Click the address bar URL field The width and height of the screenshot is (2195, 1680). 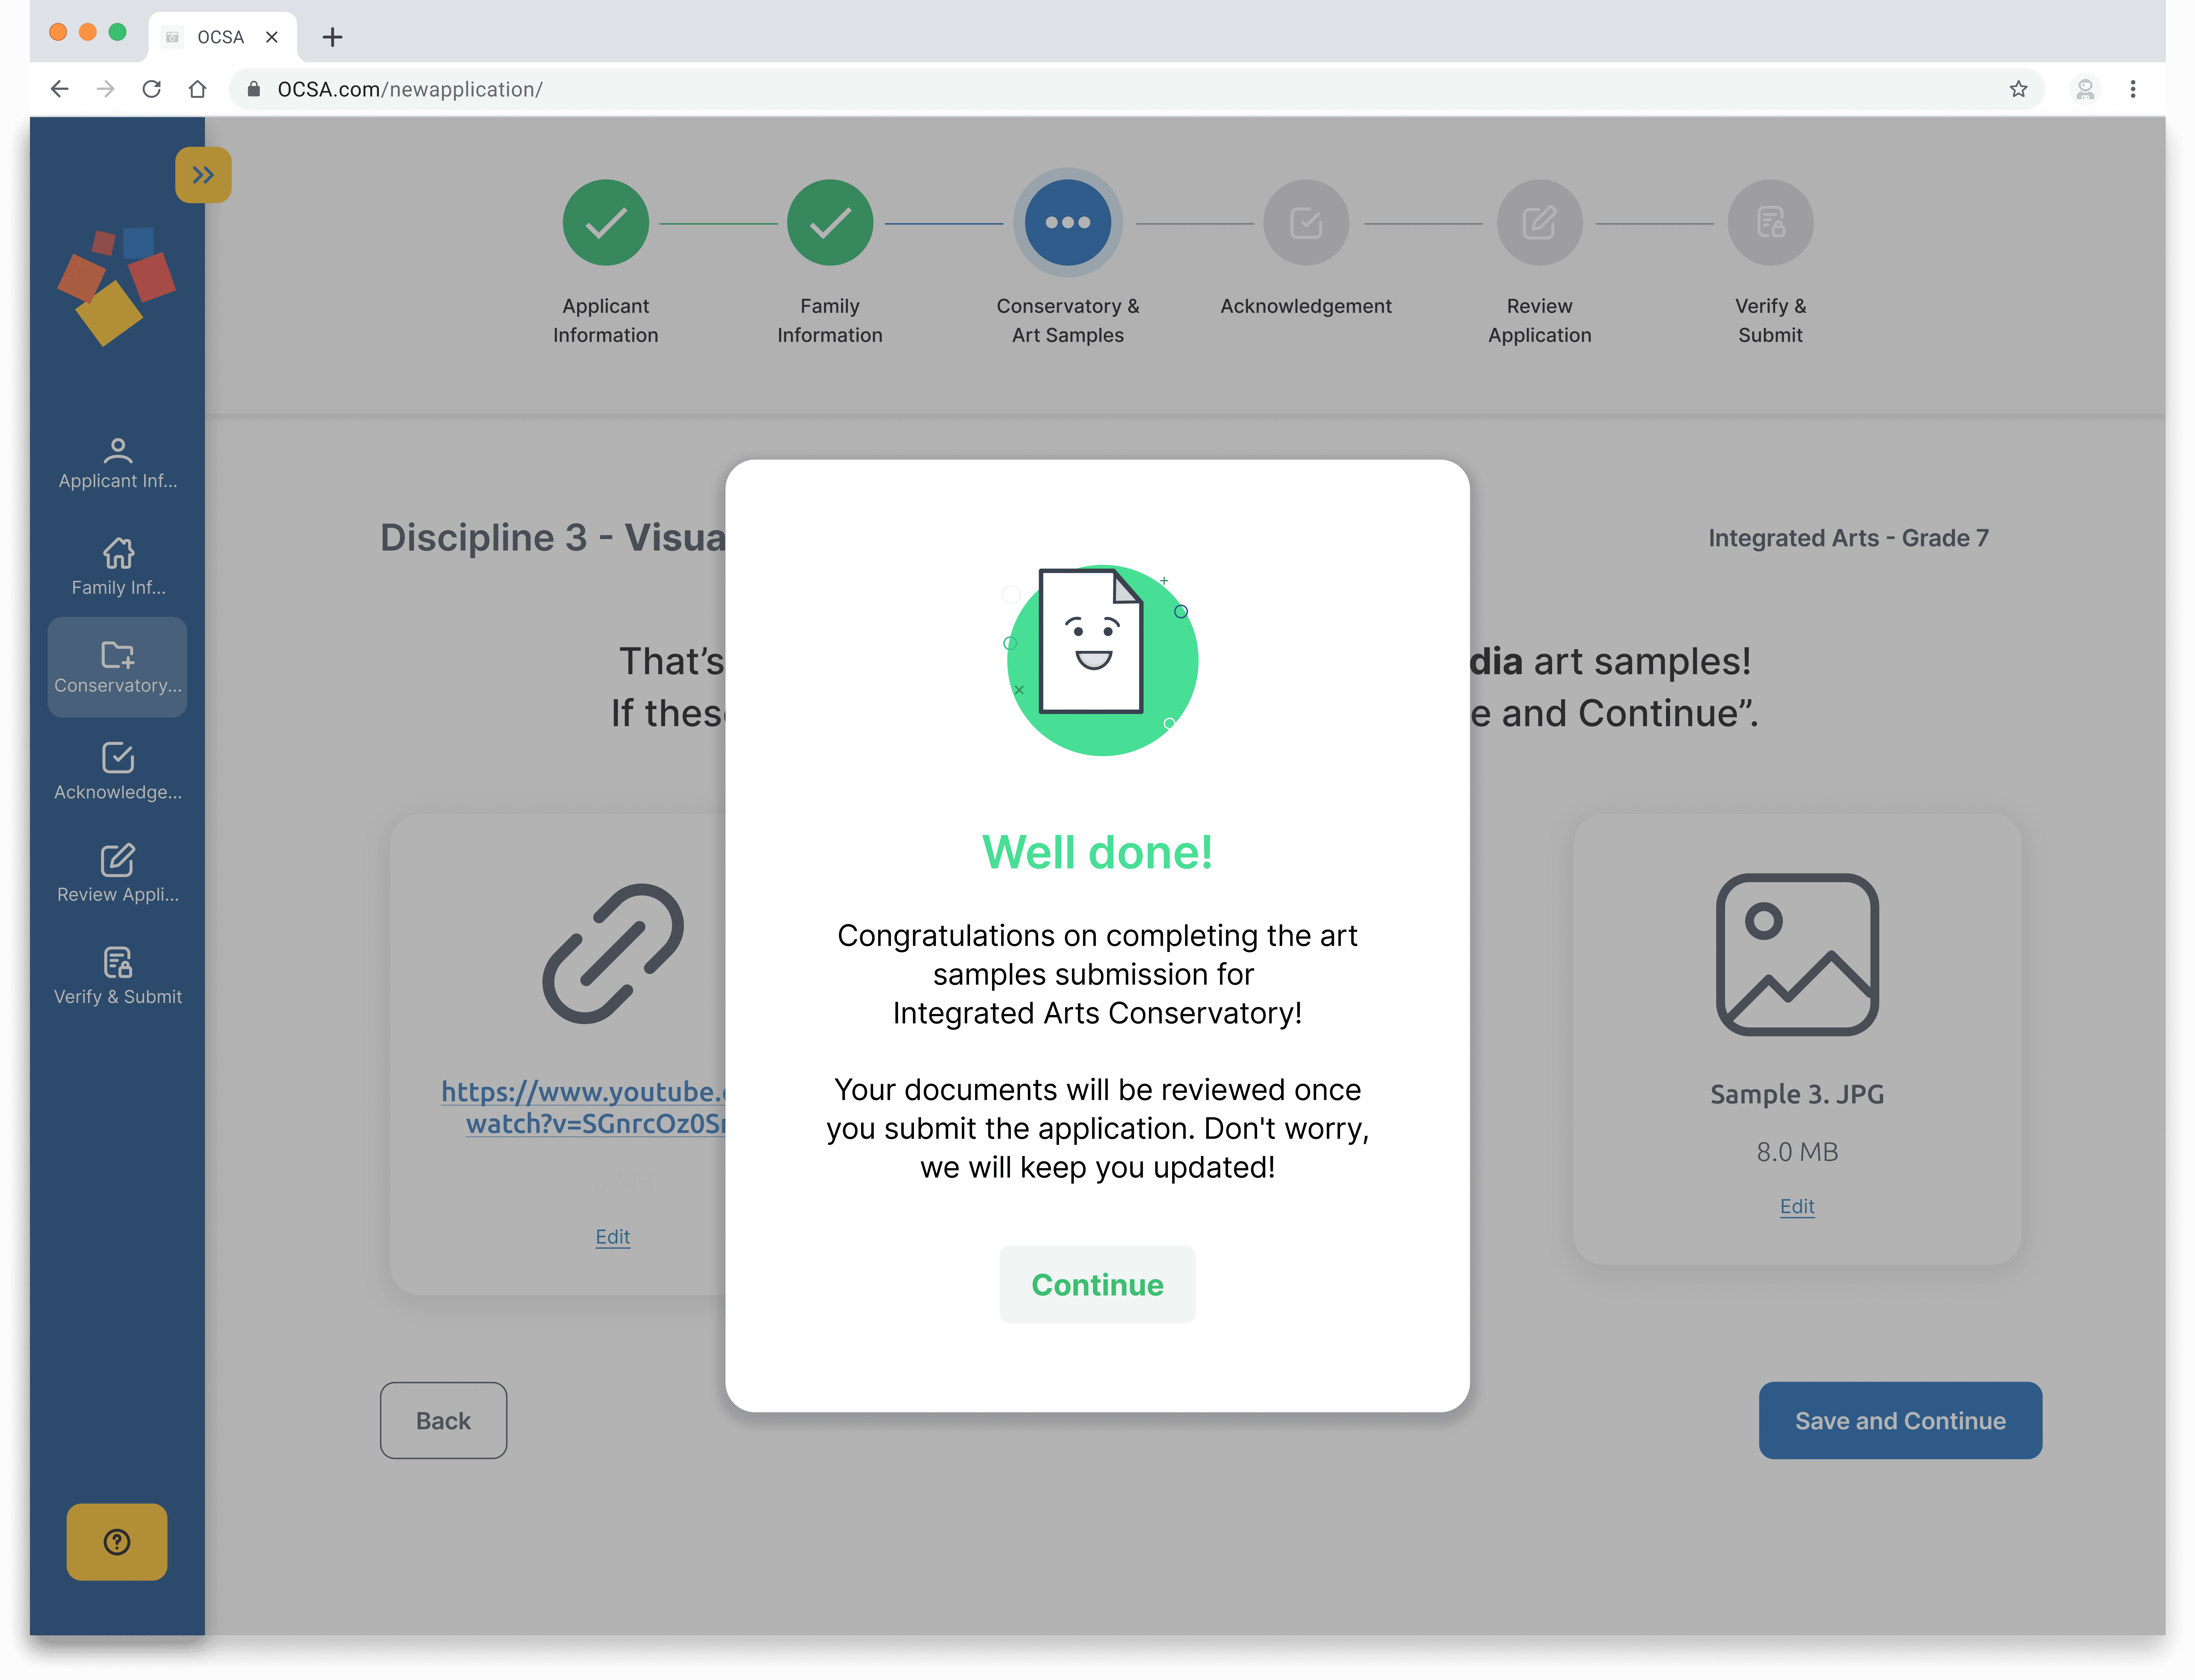tap(1137, 89)
